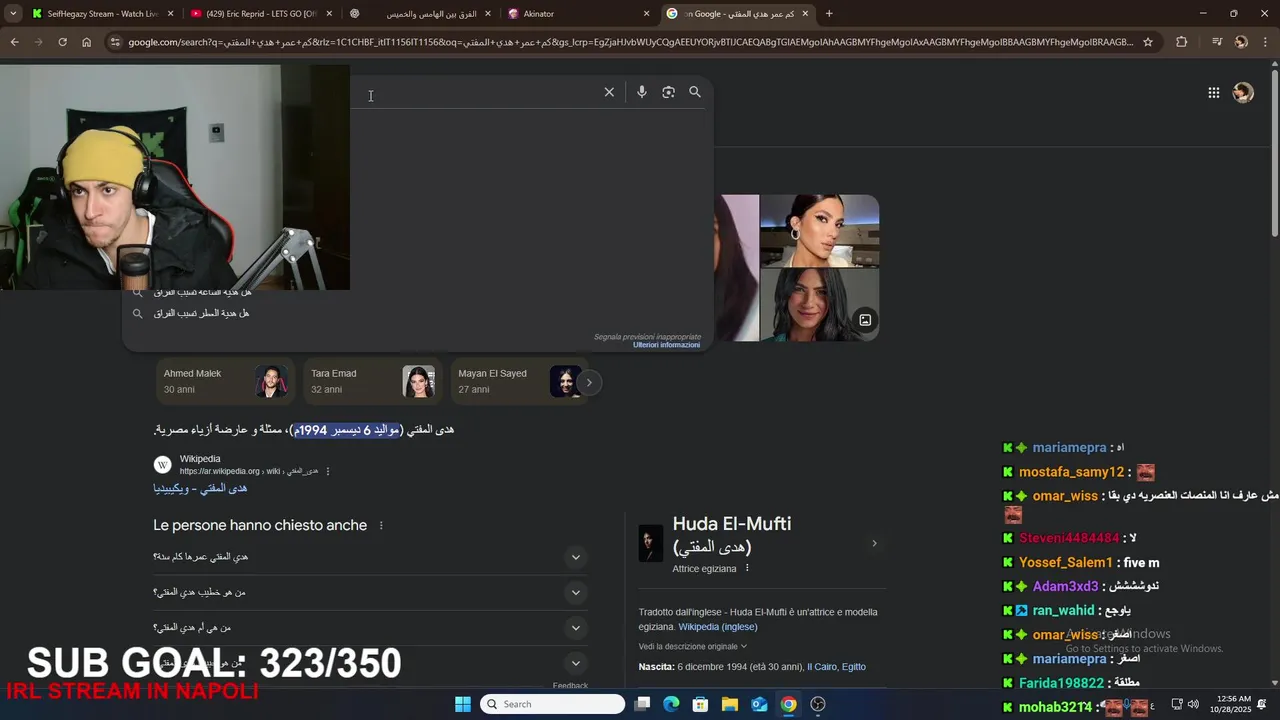
Task: Open Google account profile picture
Action: [x=1243, y=93]
